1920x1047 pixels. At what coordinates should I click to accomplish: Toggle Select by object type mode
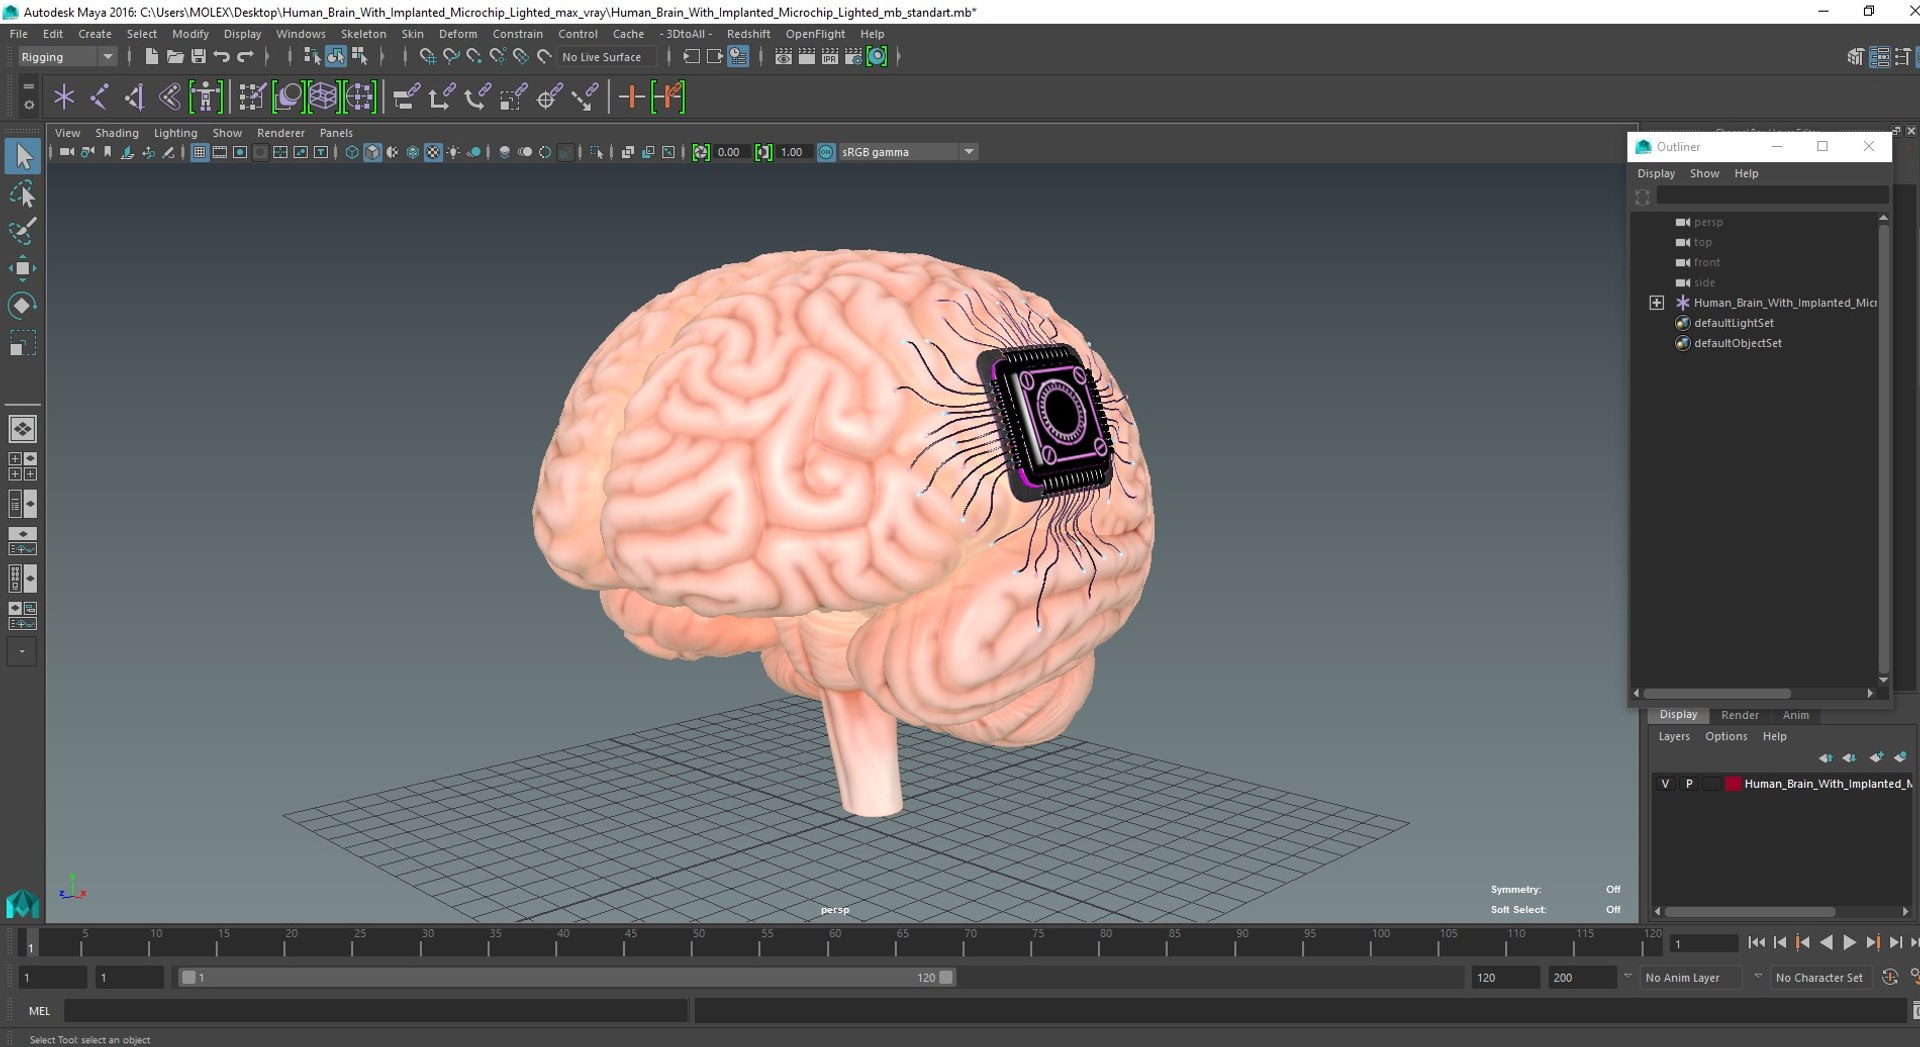pyautogui.click(x=335, y=57)
